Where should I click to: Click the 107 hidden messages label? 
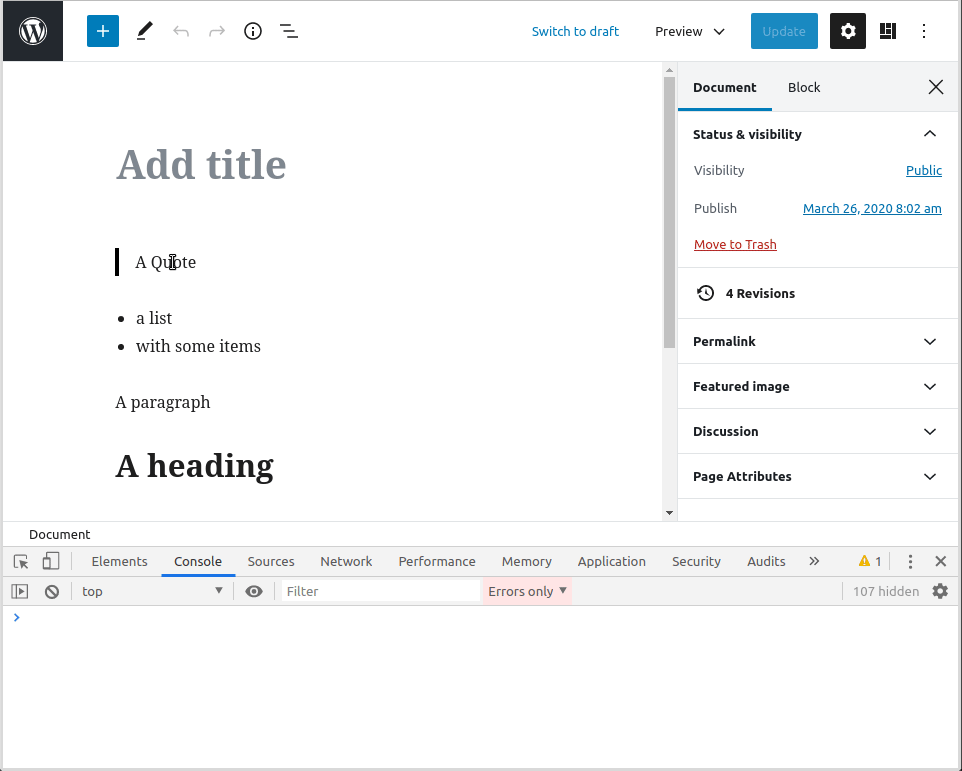pyautogui.click(x=886, y=591)
